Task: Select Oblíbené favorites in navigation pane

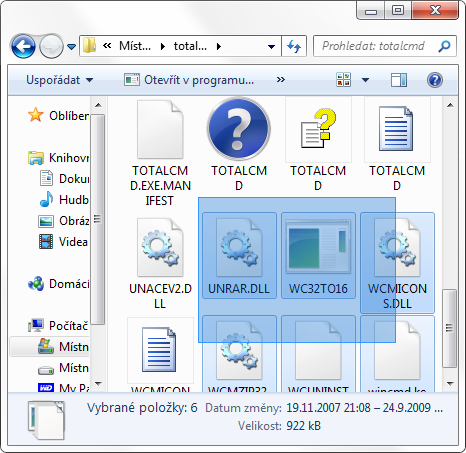Action: (x=58, y=116)
